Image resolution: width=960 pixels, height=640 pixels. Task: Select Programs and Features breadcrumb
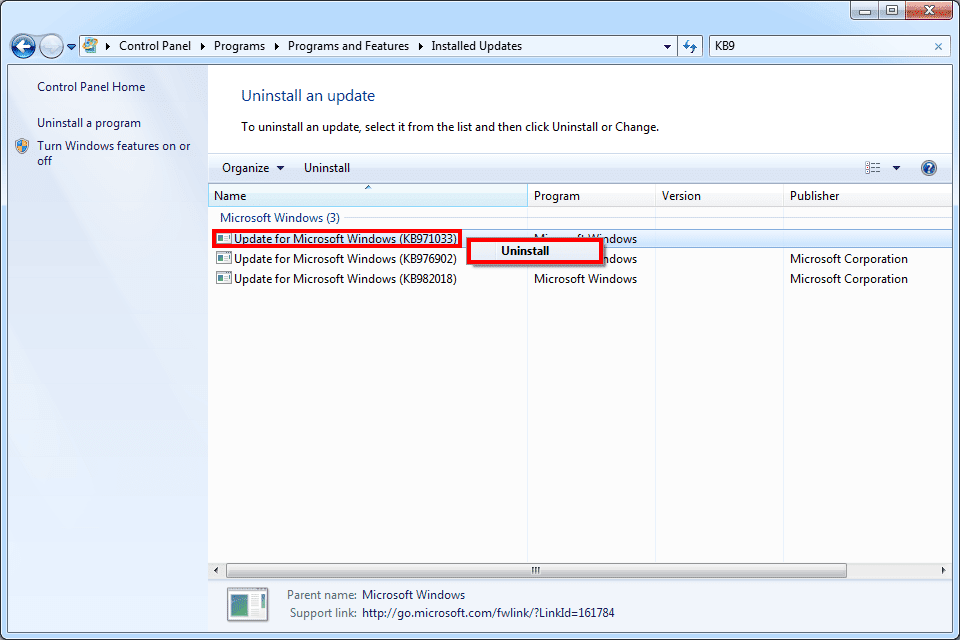click(x=348, y=46)
